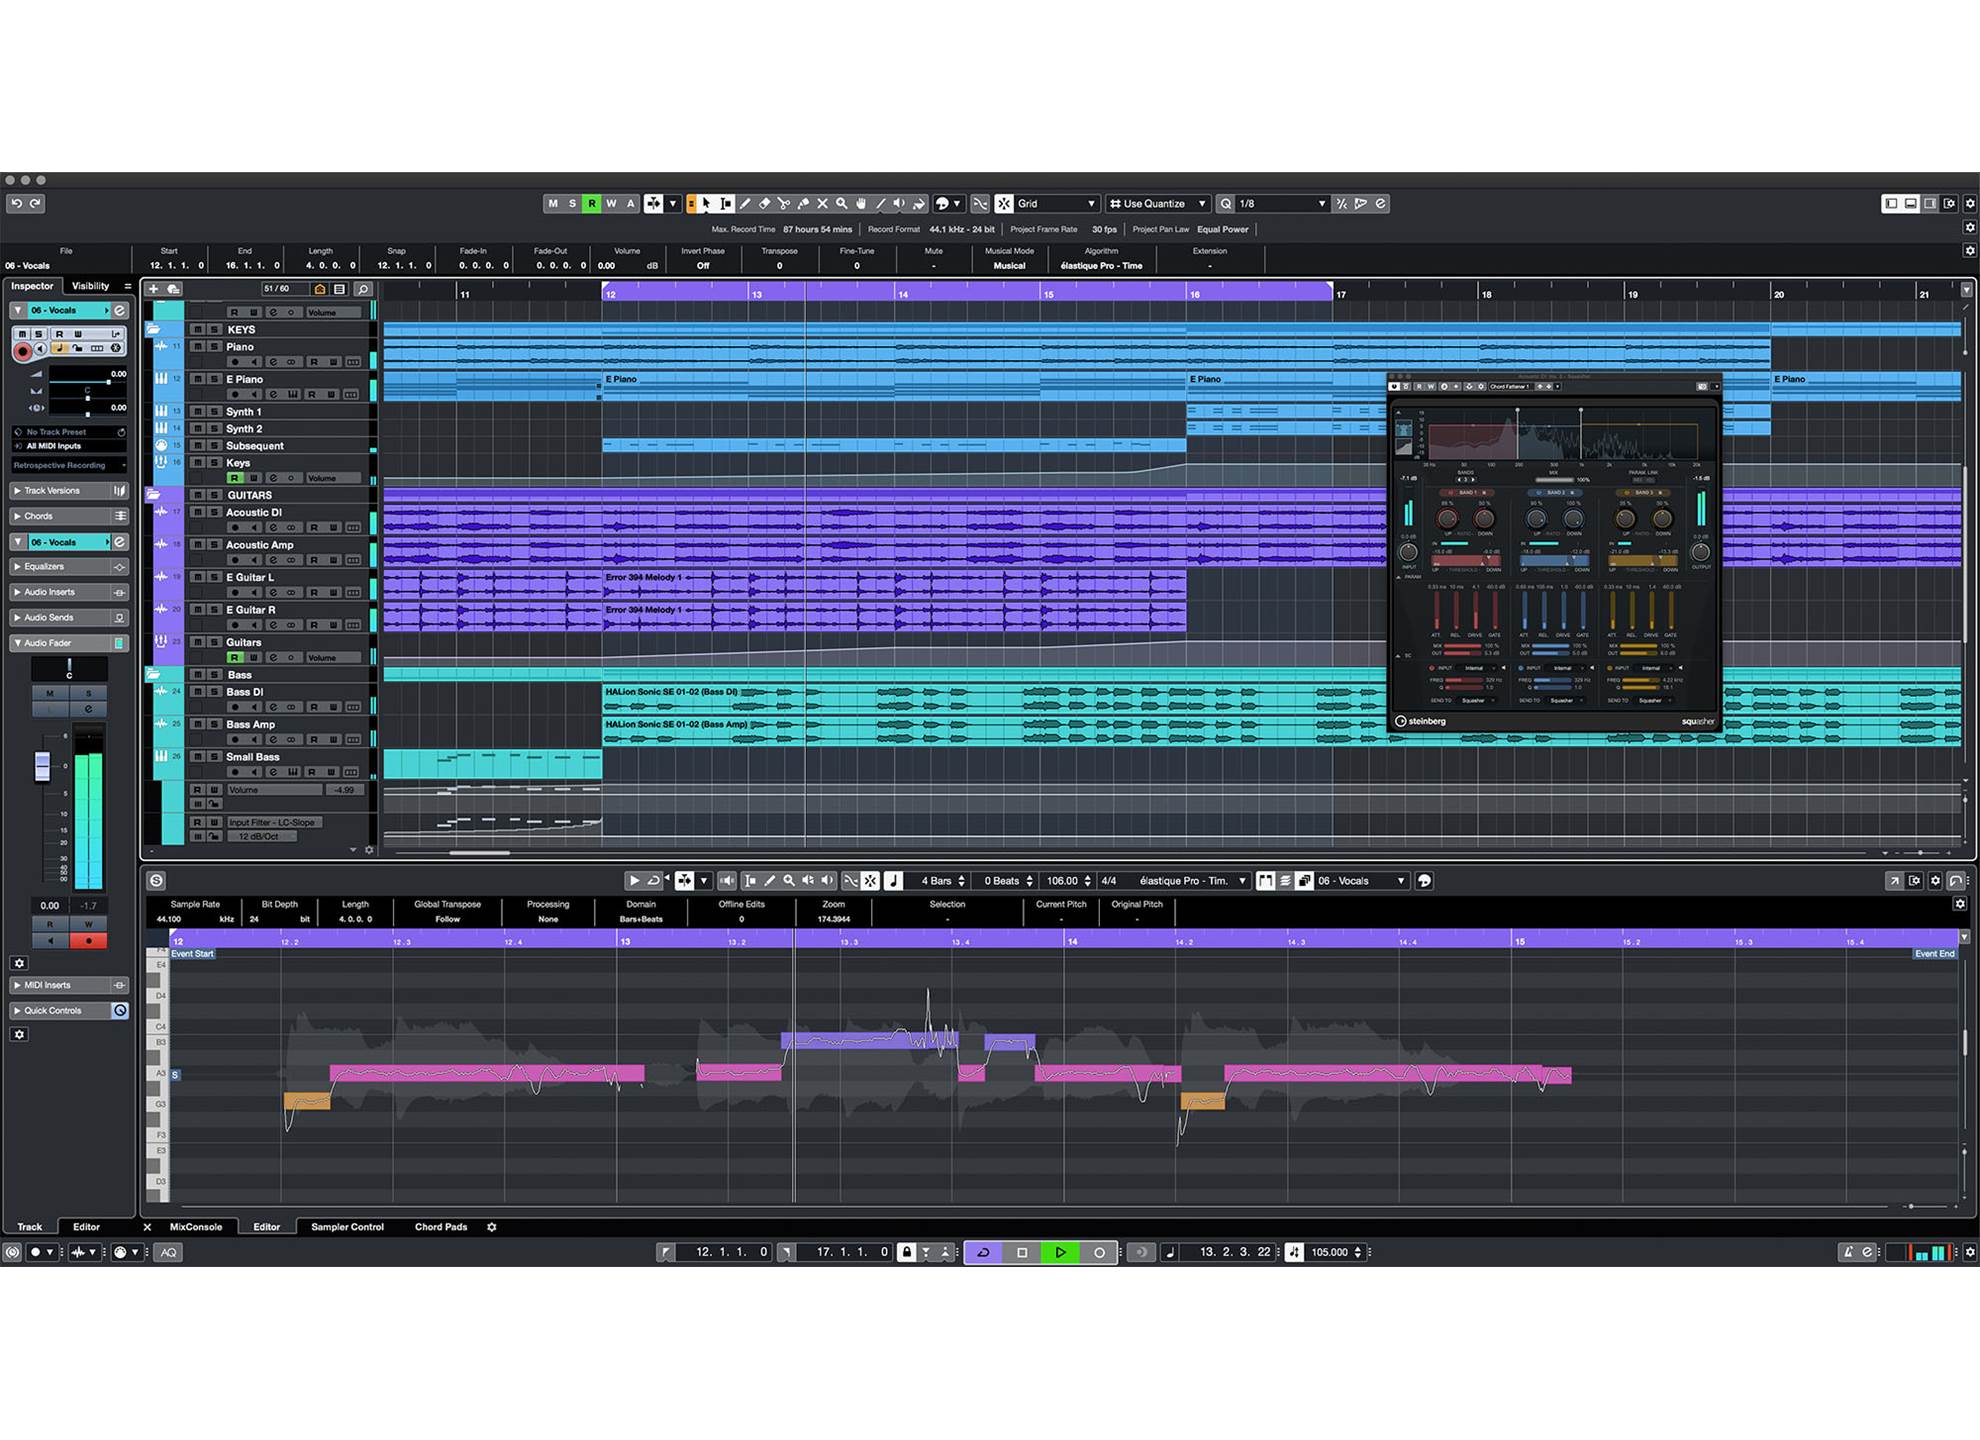Screen dimensions: 1980x1440
Task: Open Edit Channel Settings for 06 - Vocals
Action: pyautogui.click(x=120, y=311)
